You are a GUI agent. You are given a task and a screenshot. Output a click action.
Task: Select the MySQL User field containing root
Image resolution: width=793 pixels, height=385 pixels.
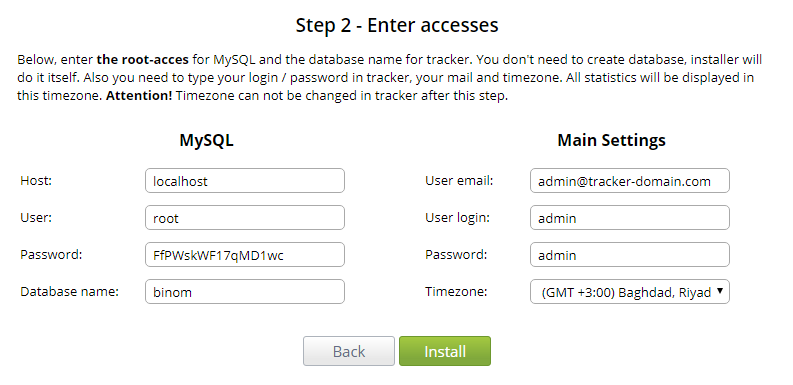pyautogui.click(x=245, y=218)
